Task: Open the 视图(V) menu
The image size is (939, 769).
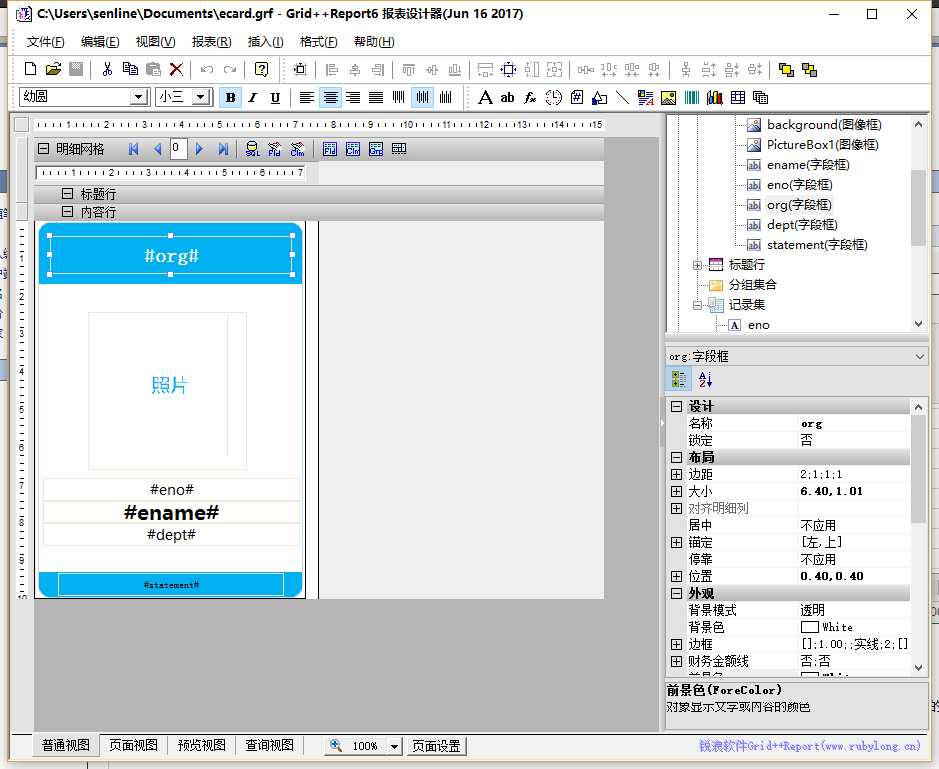Action: (x=155, y=42)
